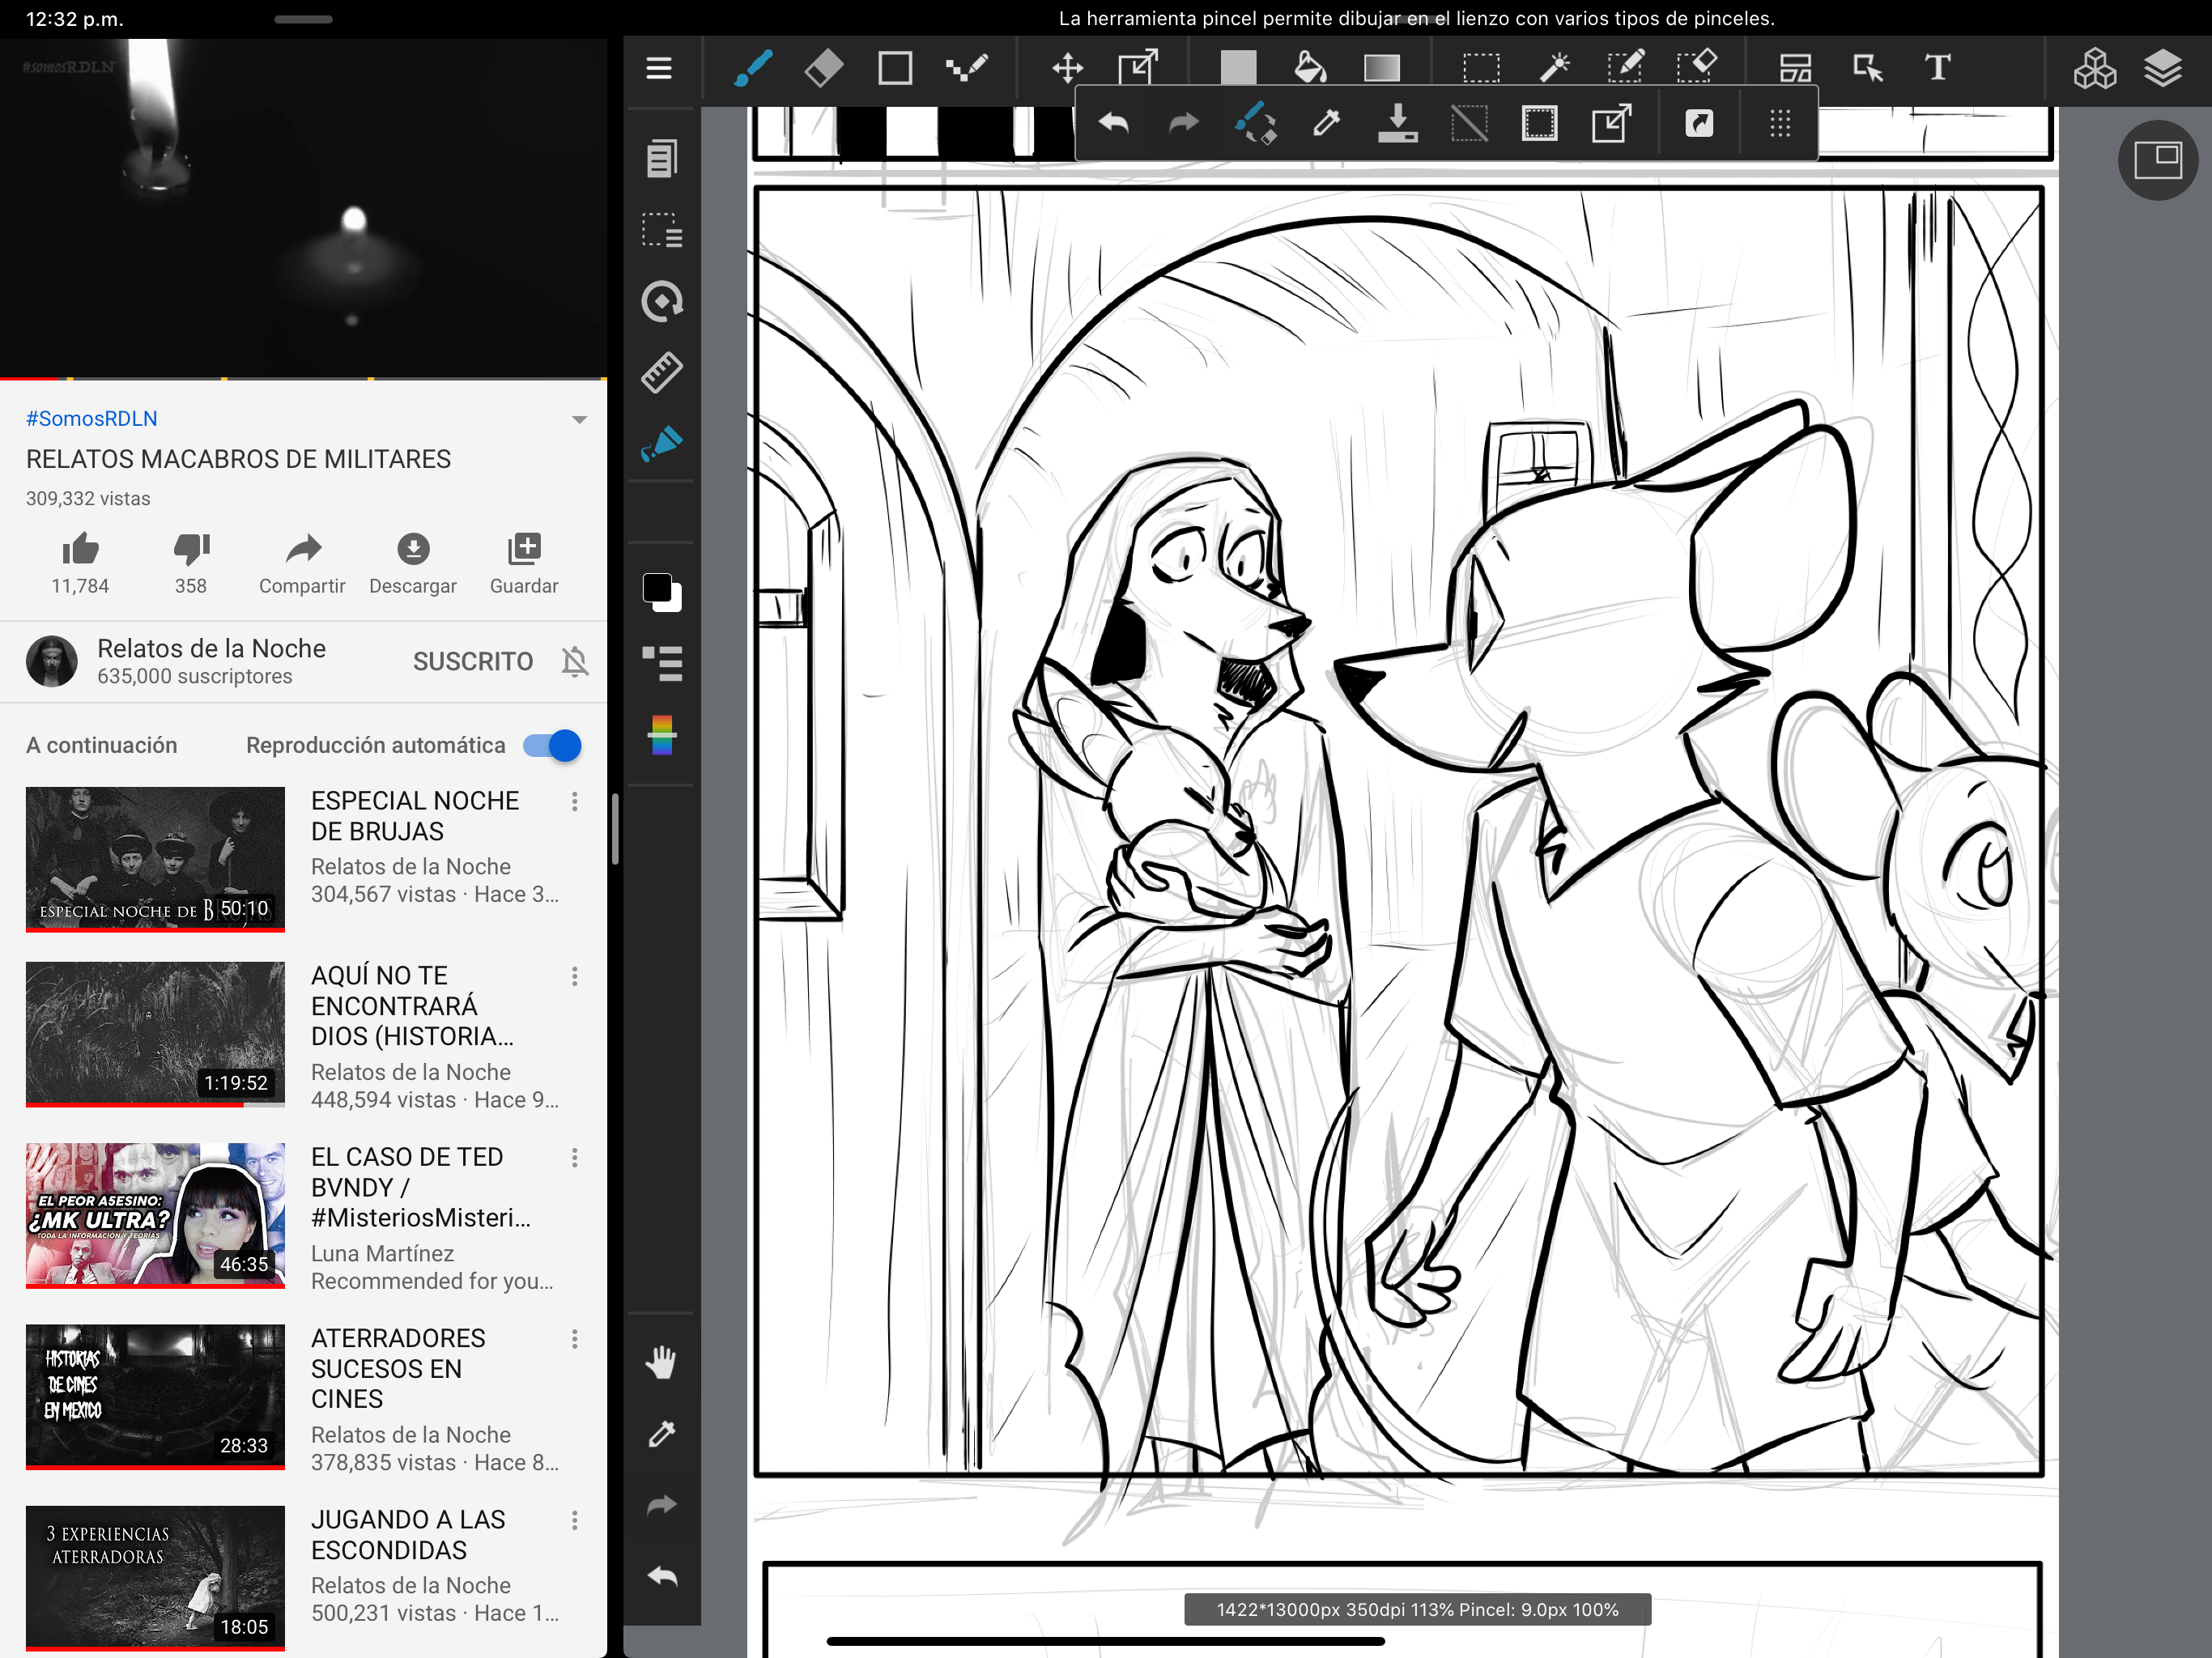Screen dimensions: 2212x1658
Task: Click the SUSCRITO button
Action: pos(473,661)
